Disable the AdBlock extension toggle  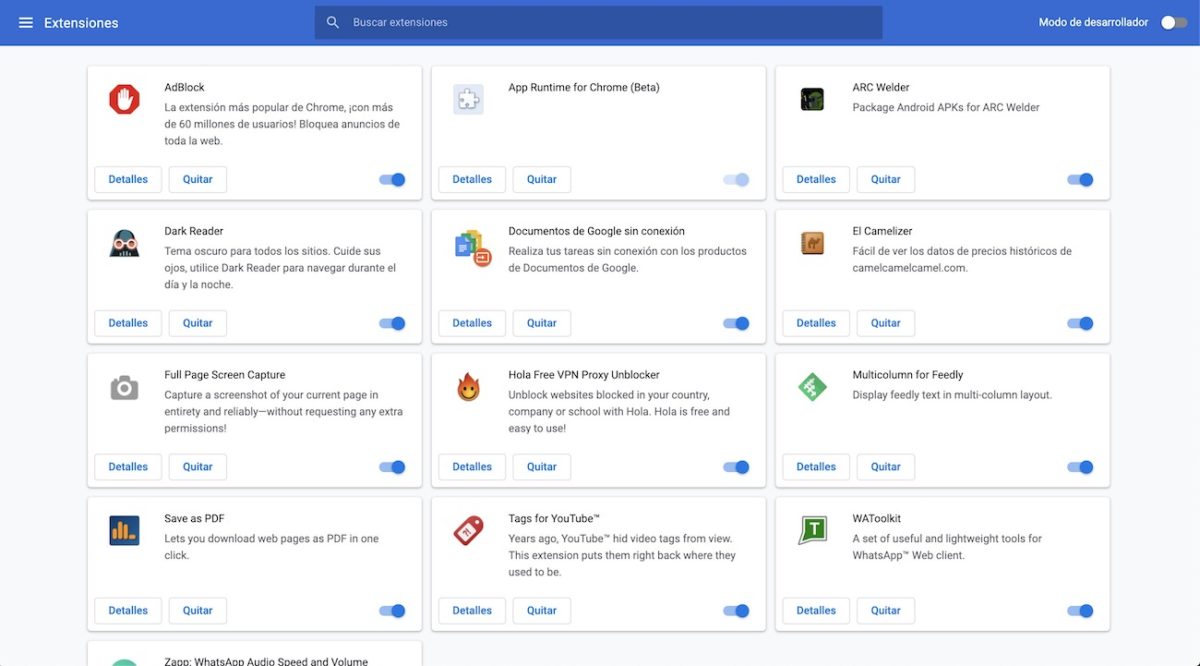[392, 180]
